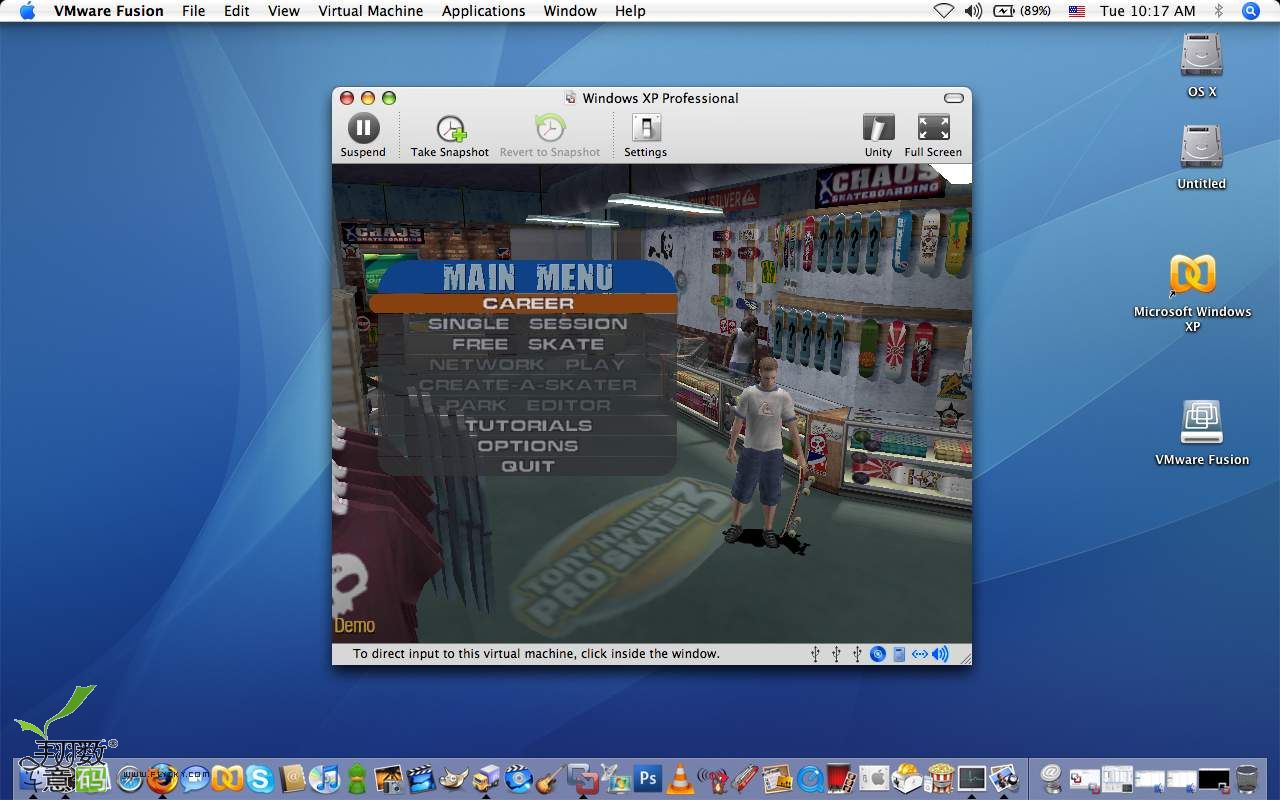Open the Help menu
This screenshot has width=1280, height=800.
[x=630, y=11]
